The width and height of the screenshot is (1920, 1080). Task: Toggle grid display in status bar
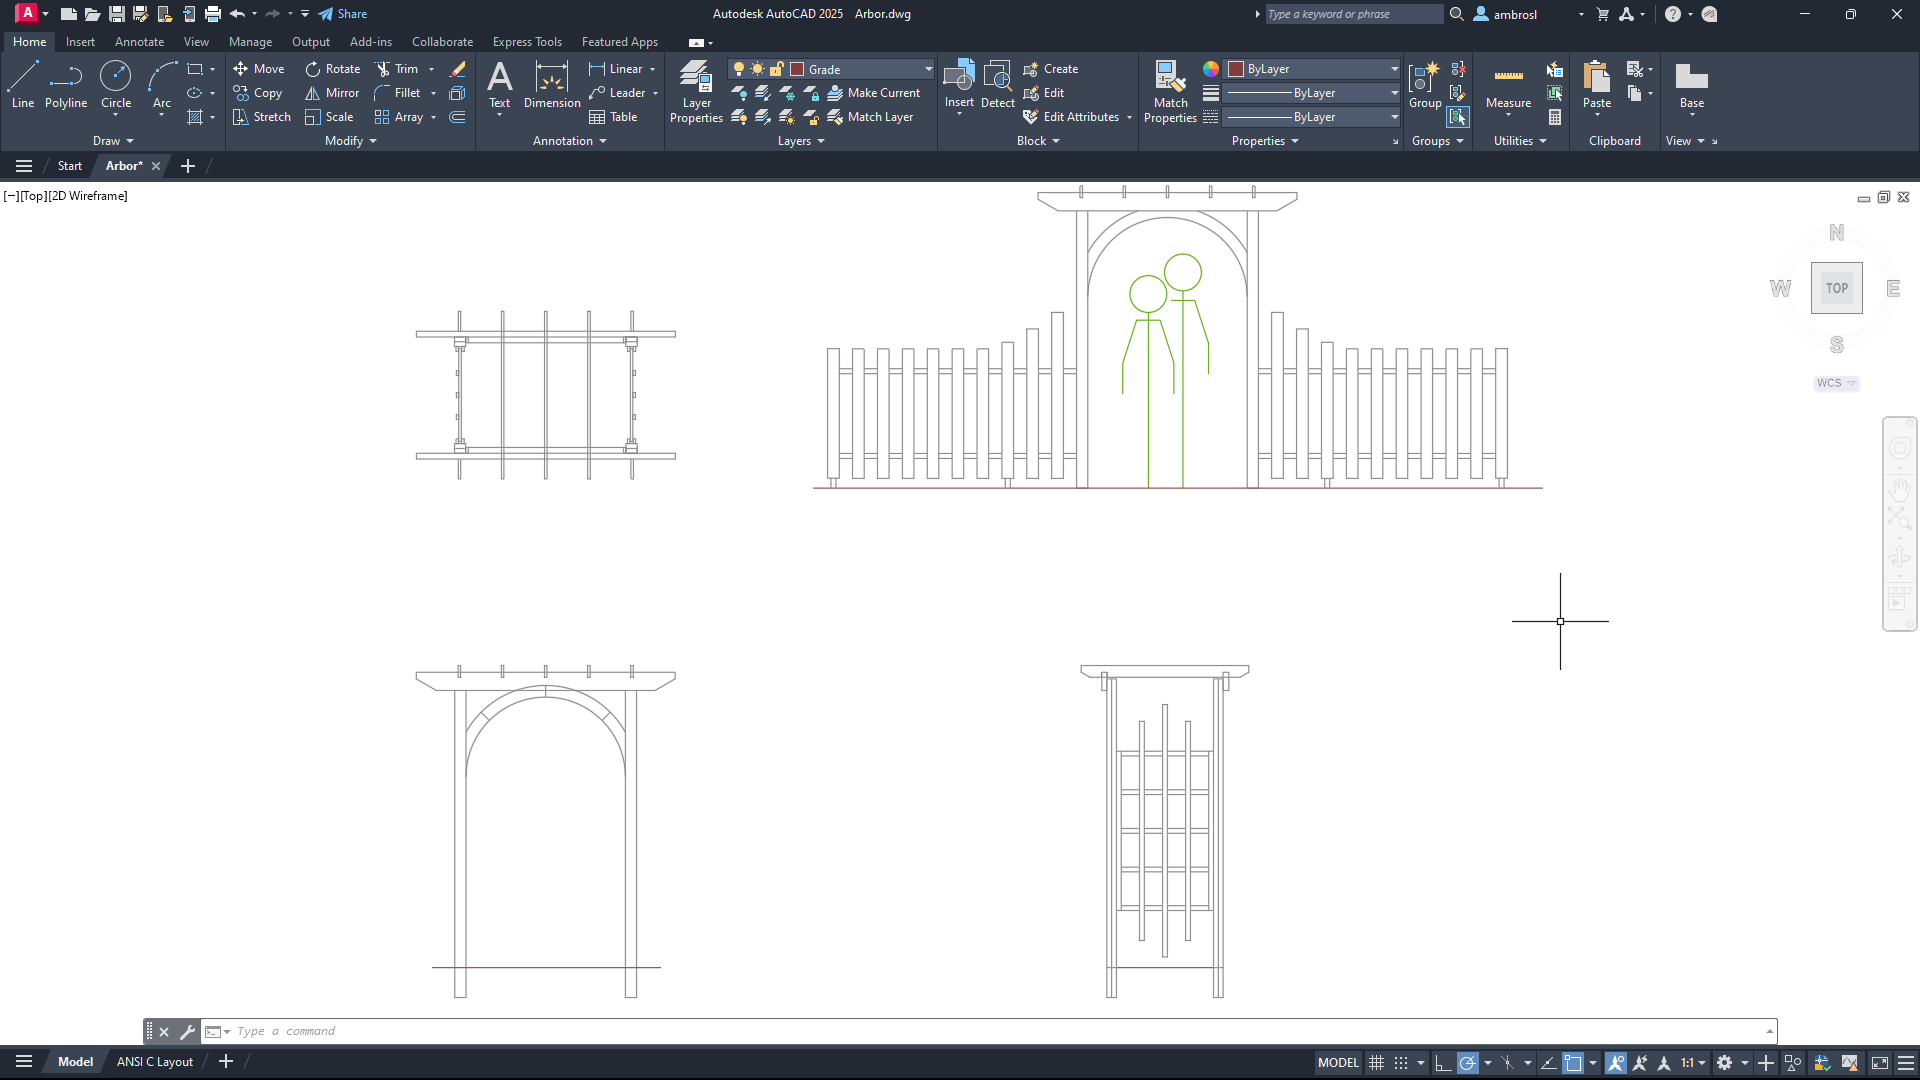coord(1377,1063)
